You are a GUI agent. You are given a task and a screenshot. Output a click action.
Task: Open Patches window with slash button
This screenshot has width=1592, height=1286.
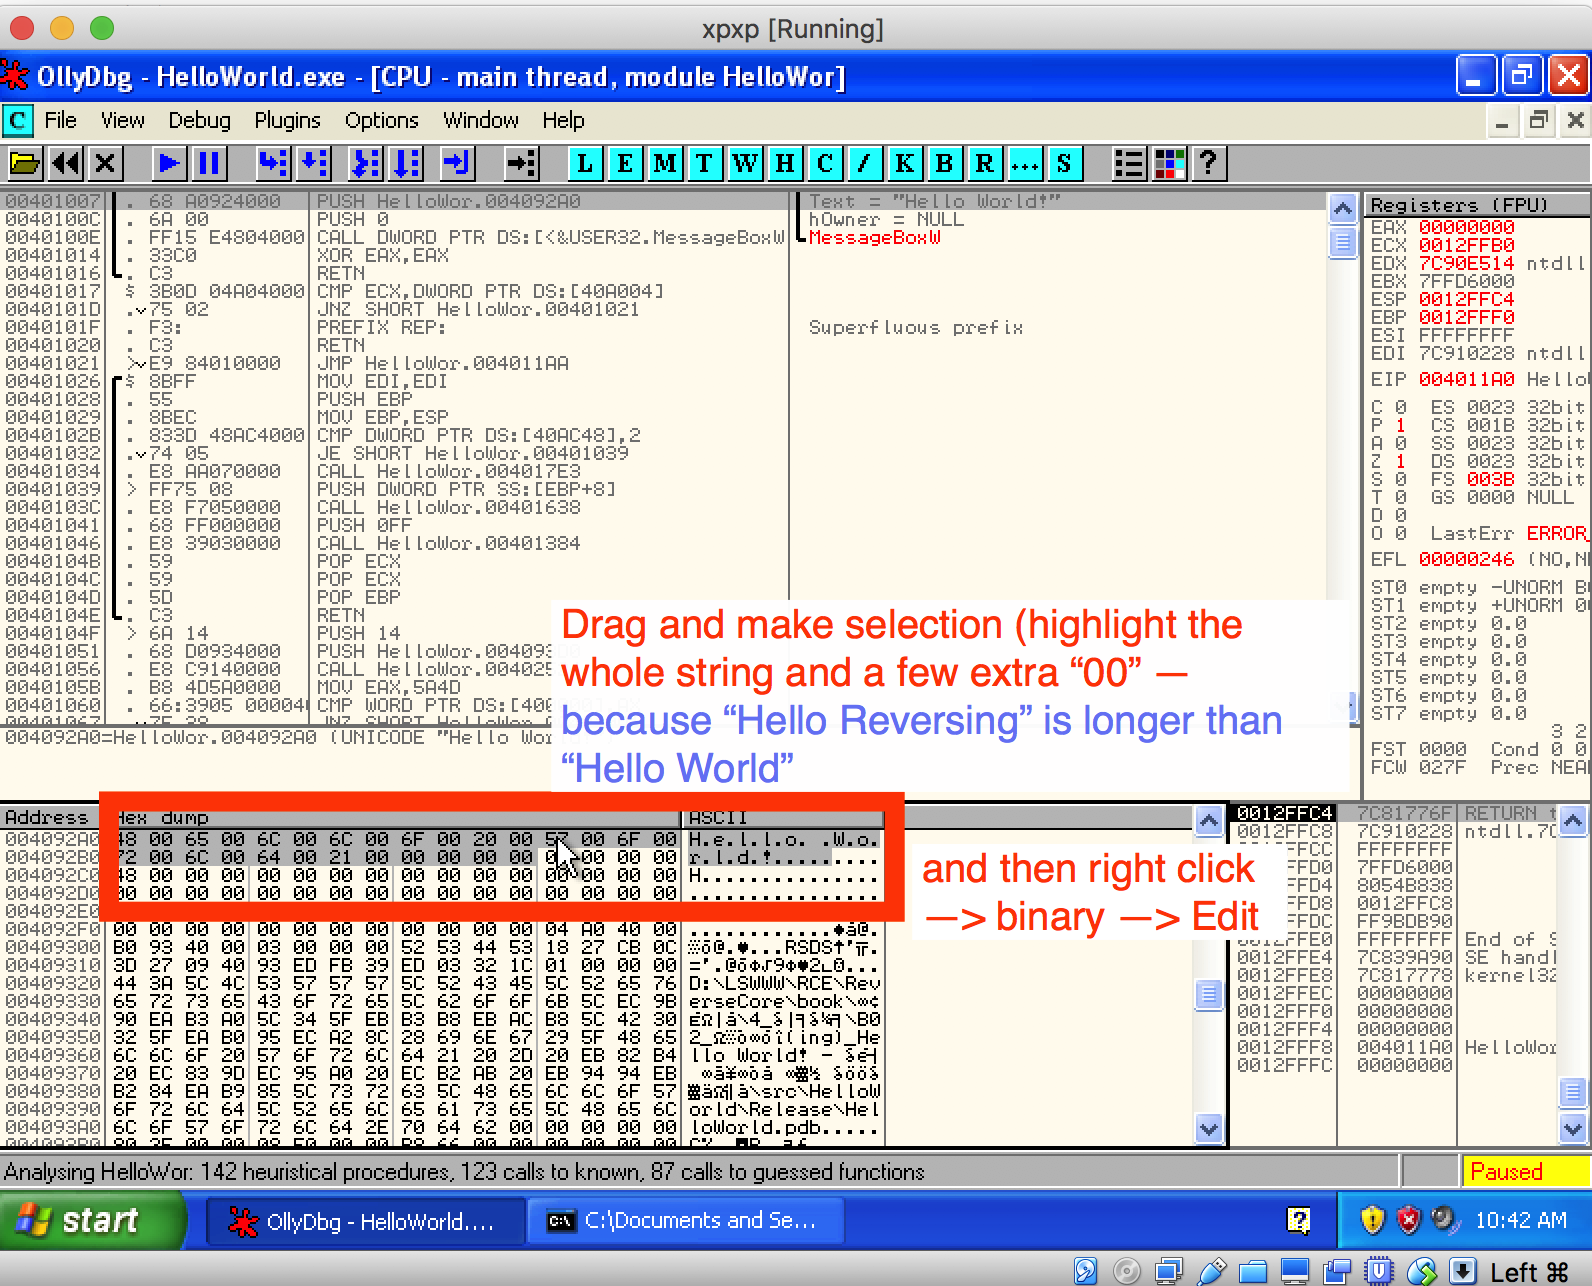point(865,163)
